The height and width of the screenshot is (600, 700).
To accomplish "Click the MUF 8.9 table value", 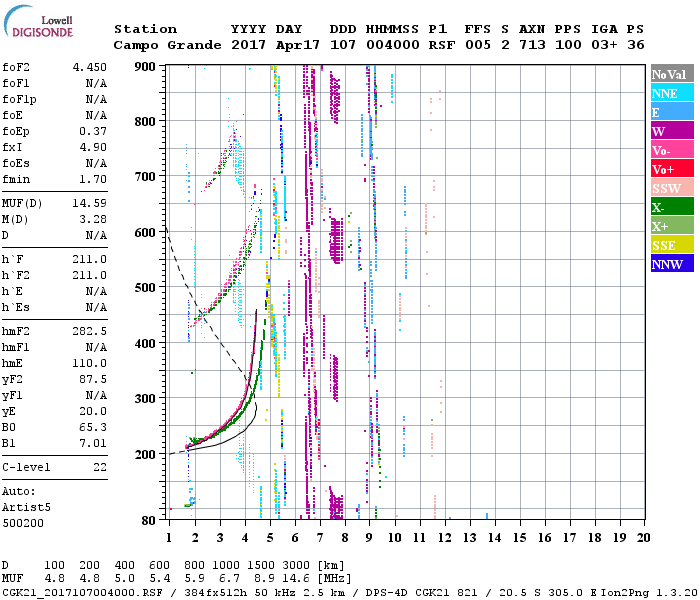I will tap(264, 579).
